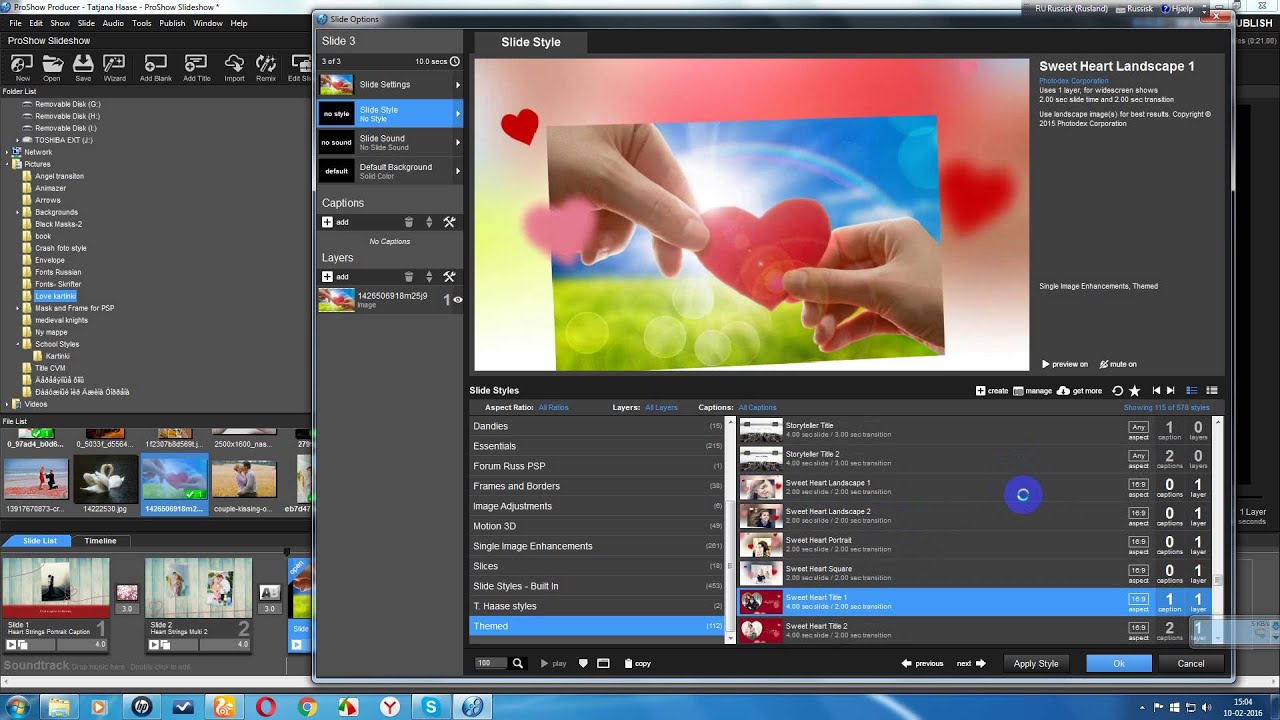Expand the Slide Sound arrow
The image size is (1280, 720).
tap(458, 142)
